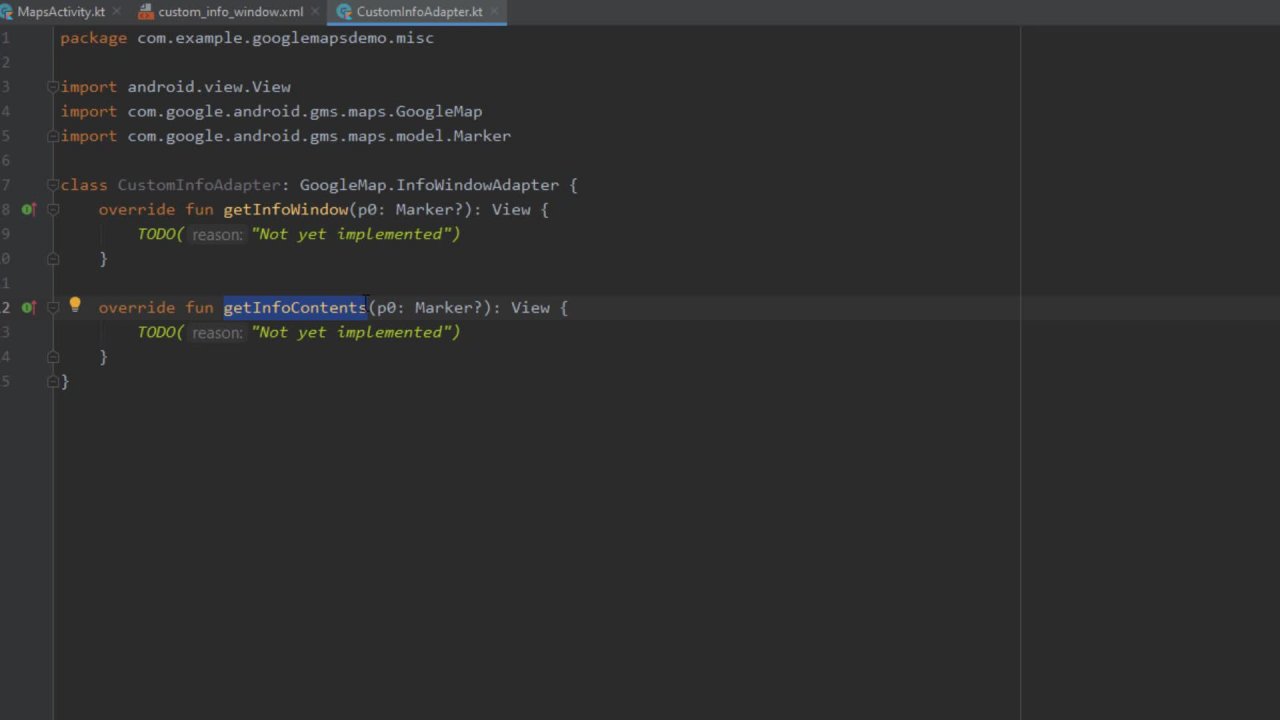
Task: Click the yellow lightbulb quick-fix icon
Action: point(75,306)
